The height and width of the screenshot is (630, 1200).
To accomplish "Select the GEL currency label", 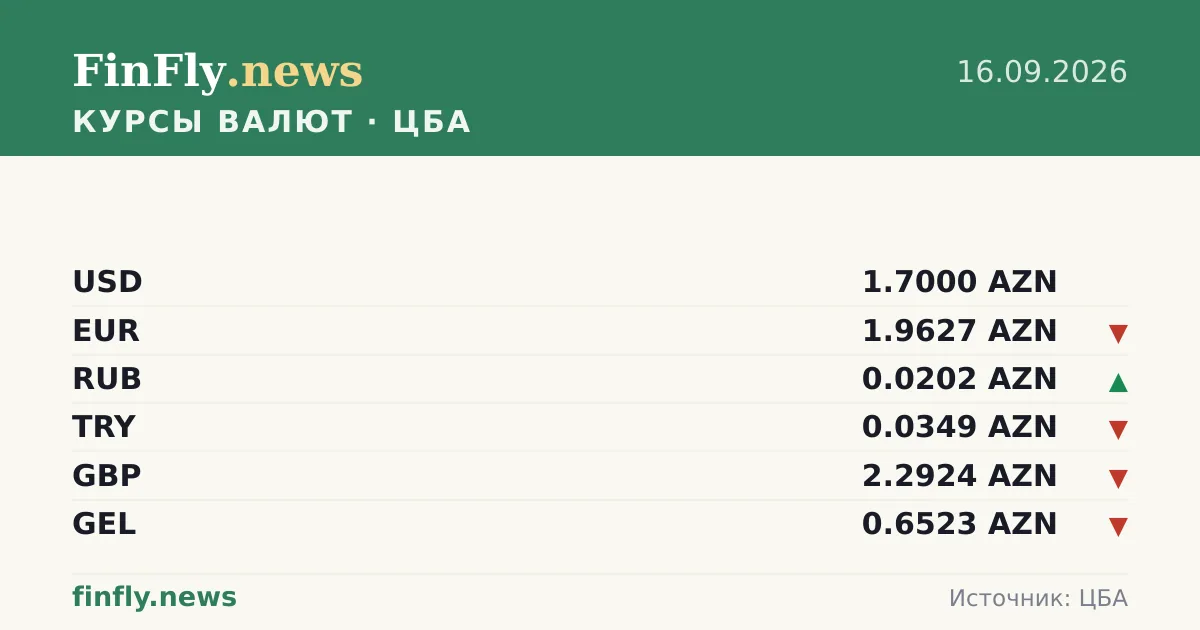I will point(104,524).
